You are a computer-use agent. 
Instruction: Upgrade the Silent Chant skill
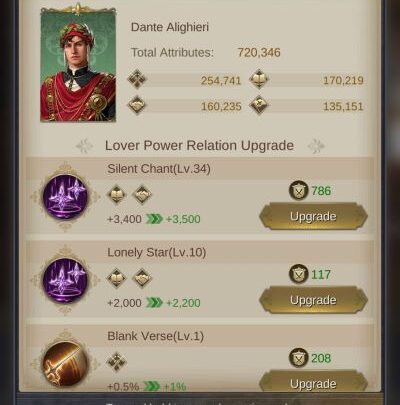pos(313,216)
